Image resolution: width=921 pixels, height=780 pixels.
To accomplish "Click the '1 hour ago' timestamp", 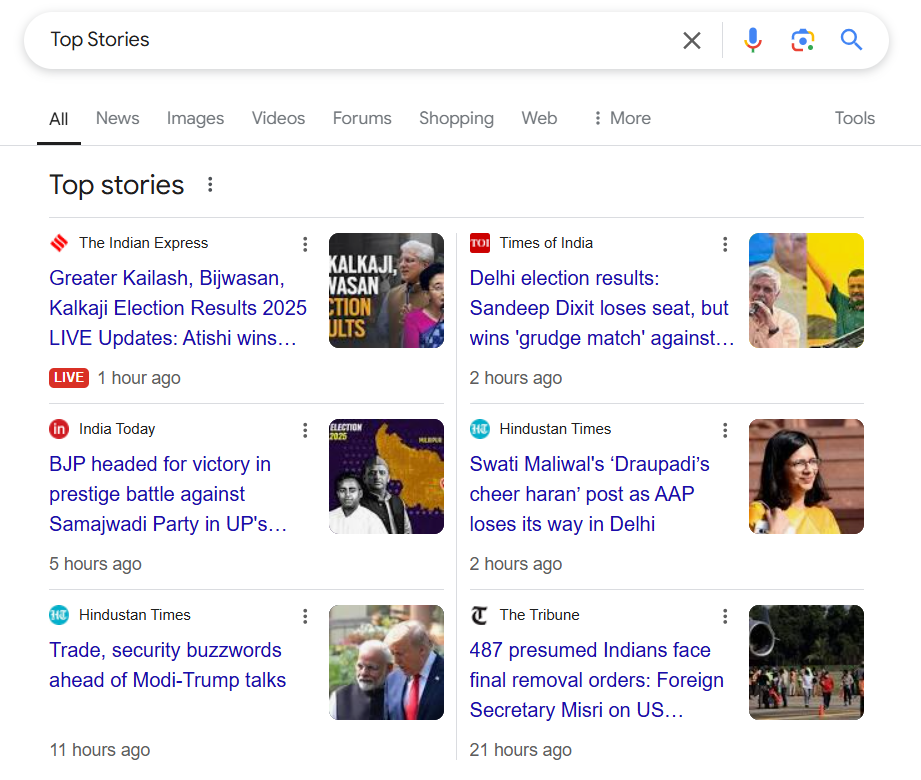I will pyautogui.click(x=139, y=378).
